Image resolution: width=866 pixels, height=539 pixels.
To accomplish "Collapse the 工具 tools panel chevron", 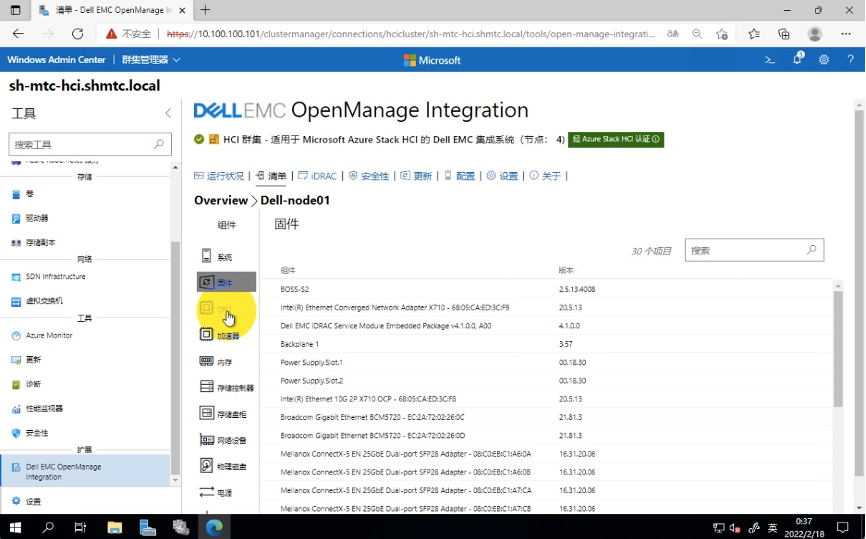I will (x=168, y=113).
